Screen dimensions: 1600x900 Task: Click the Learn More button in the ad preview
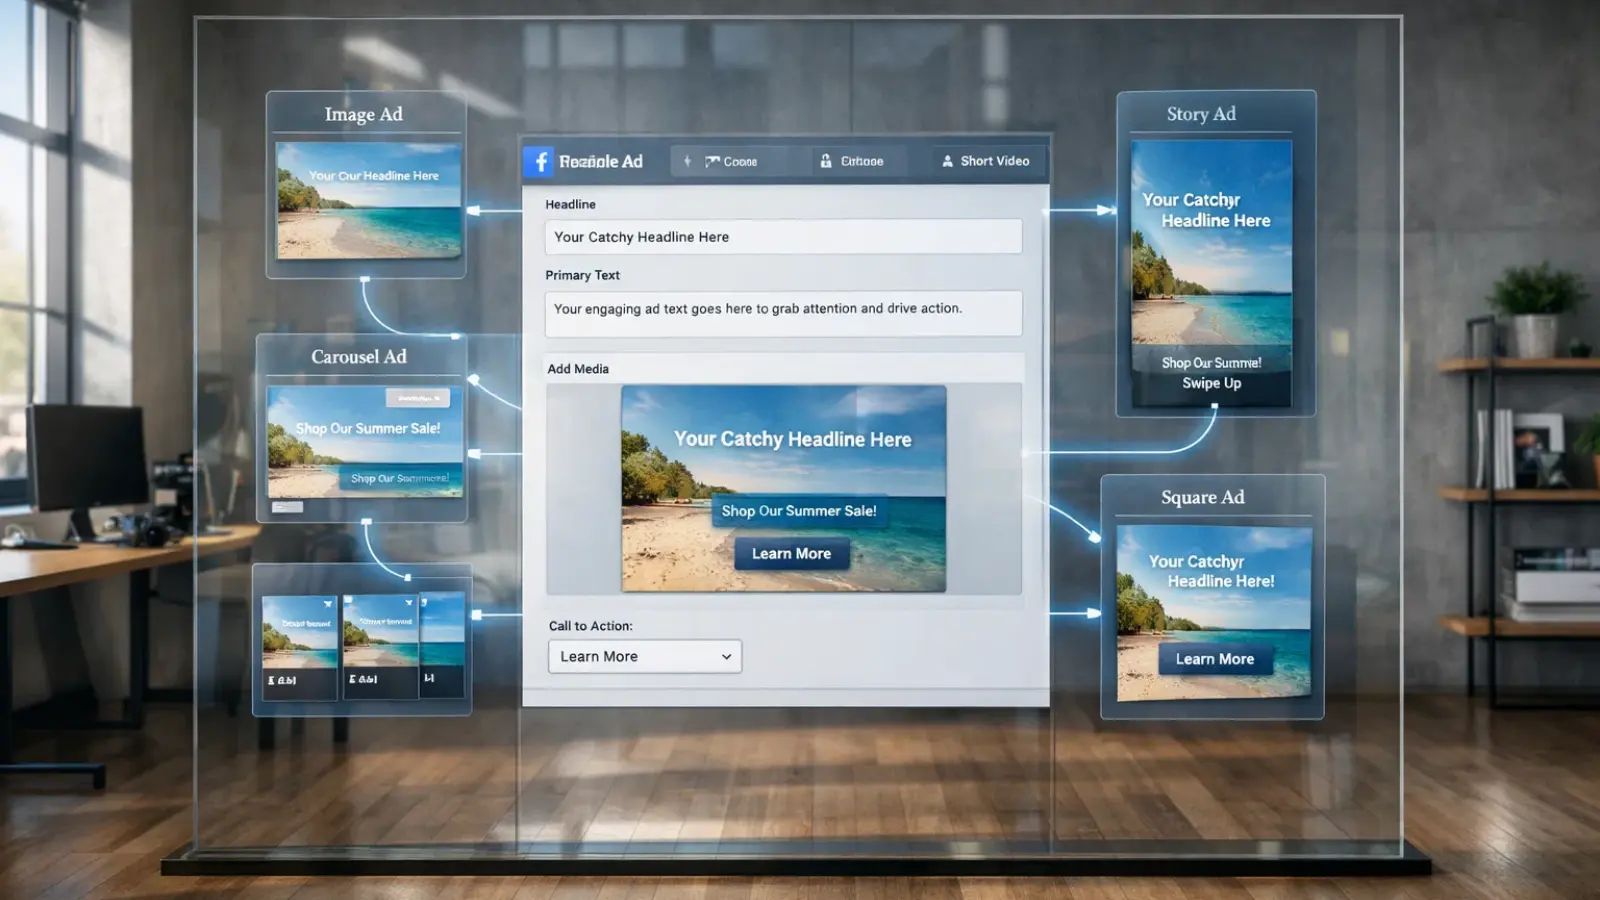(791, 553)
